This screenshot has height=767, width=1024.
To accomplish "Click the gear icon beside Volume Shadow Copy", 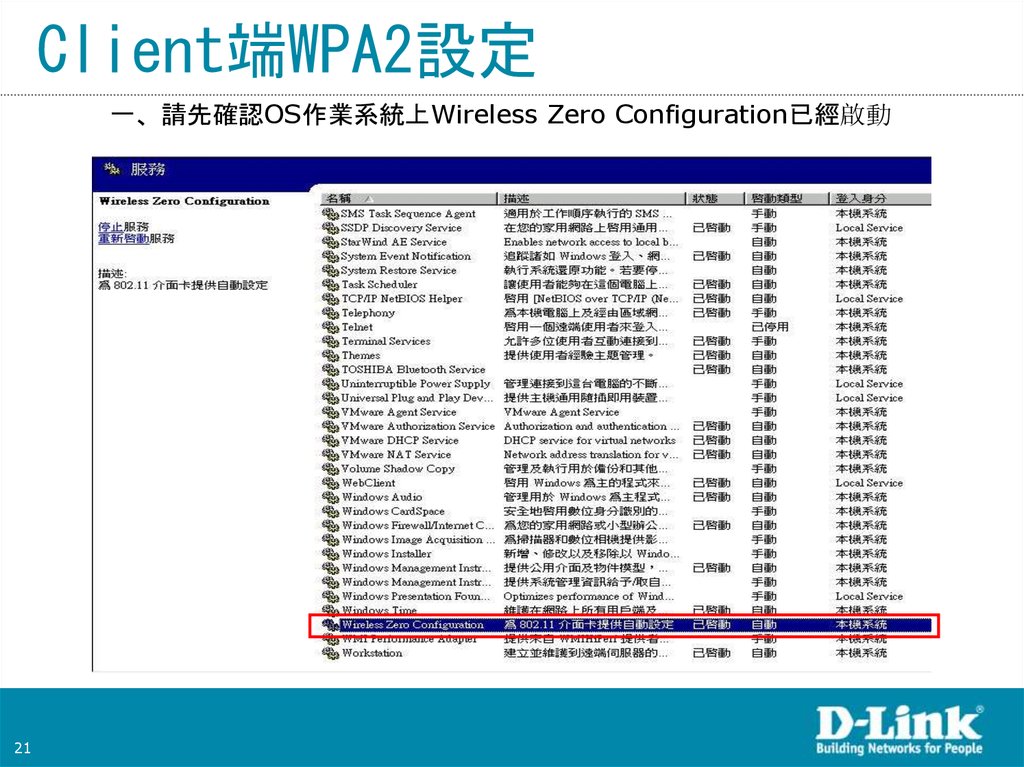I will pos(330,469).
